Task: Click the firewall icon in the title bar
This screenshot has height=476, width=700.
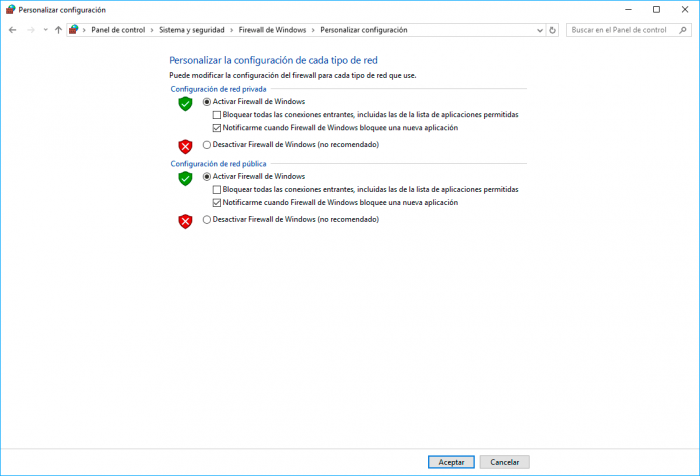Action: [10, 9]
